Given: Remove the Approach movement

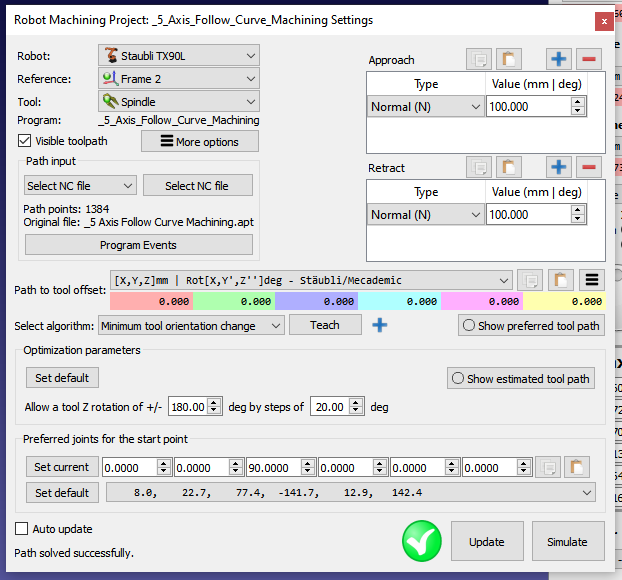Looking at the screenshot, I should (589, 59).
